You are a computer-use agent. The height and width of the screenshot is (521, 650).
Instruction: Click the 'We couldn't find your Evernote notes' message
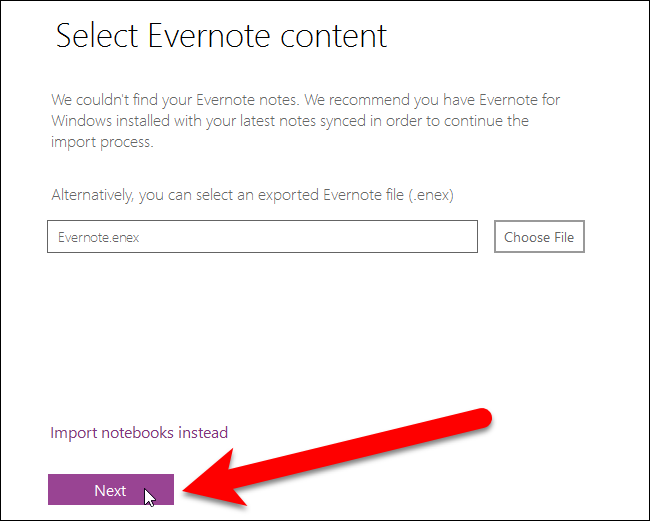click(x=290, y=101)
